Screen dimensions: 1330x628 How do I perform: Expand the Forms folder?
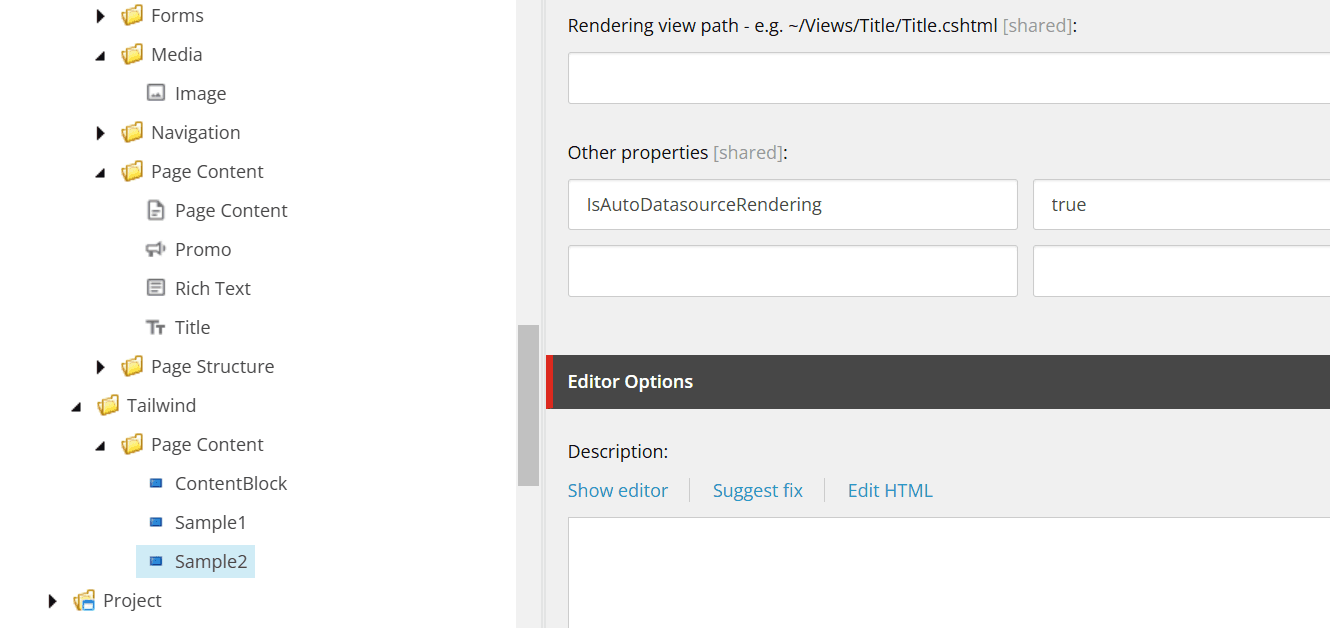100,16
